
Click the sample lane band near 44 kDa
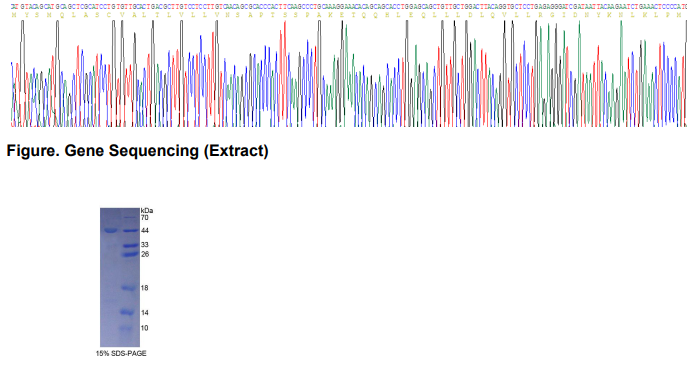(110, 230)
